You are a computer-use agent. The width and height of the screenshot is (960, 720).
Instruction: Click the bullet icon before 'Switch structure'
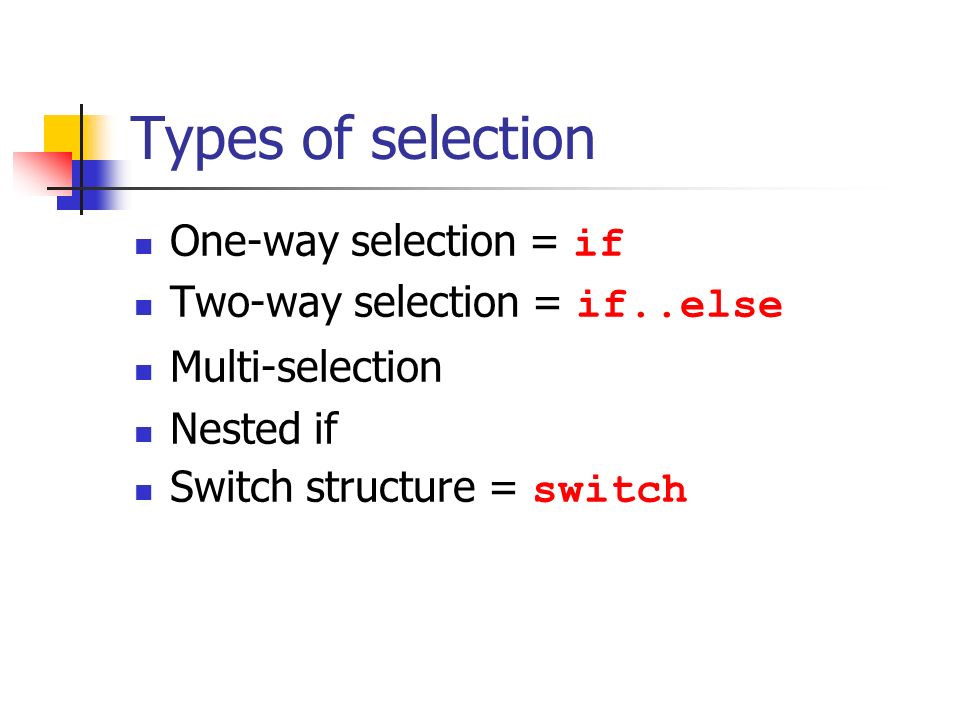coord(144,493)
